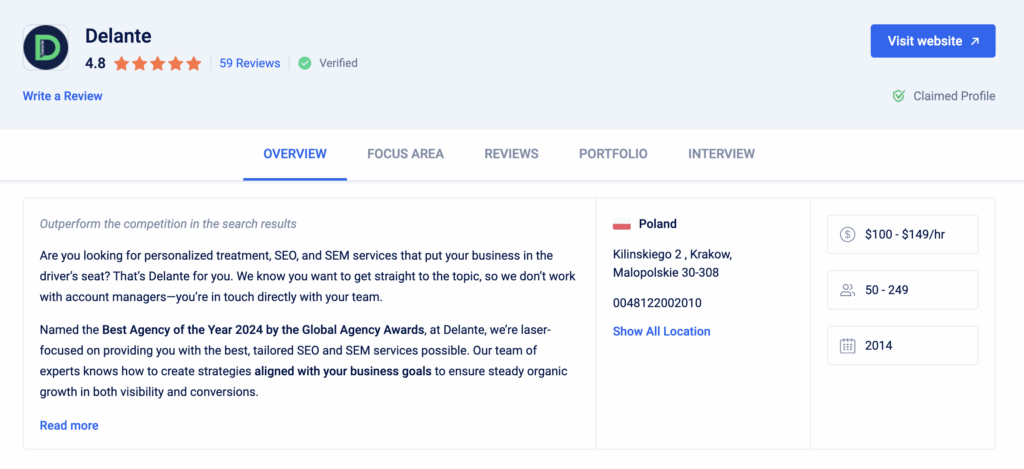This screenshot has width=1024, height=469.
Task: Go to the Reviews tab
Action: (511, 154)
